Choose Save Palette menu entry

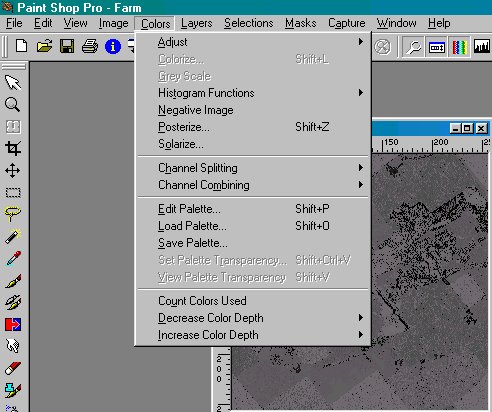coord(253,243)
